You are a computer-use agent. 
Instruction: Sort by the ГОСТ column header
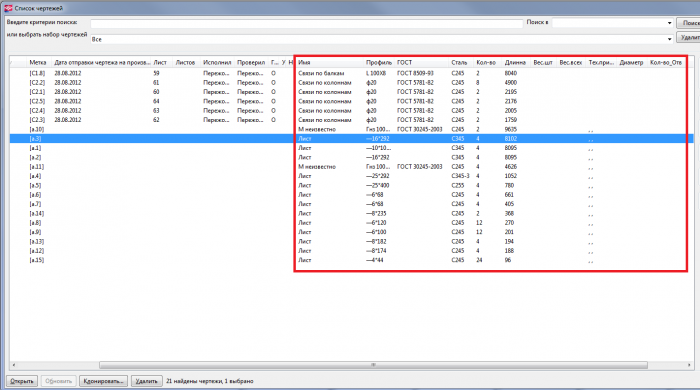(404, 62)
